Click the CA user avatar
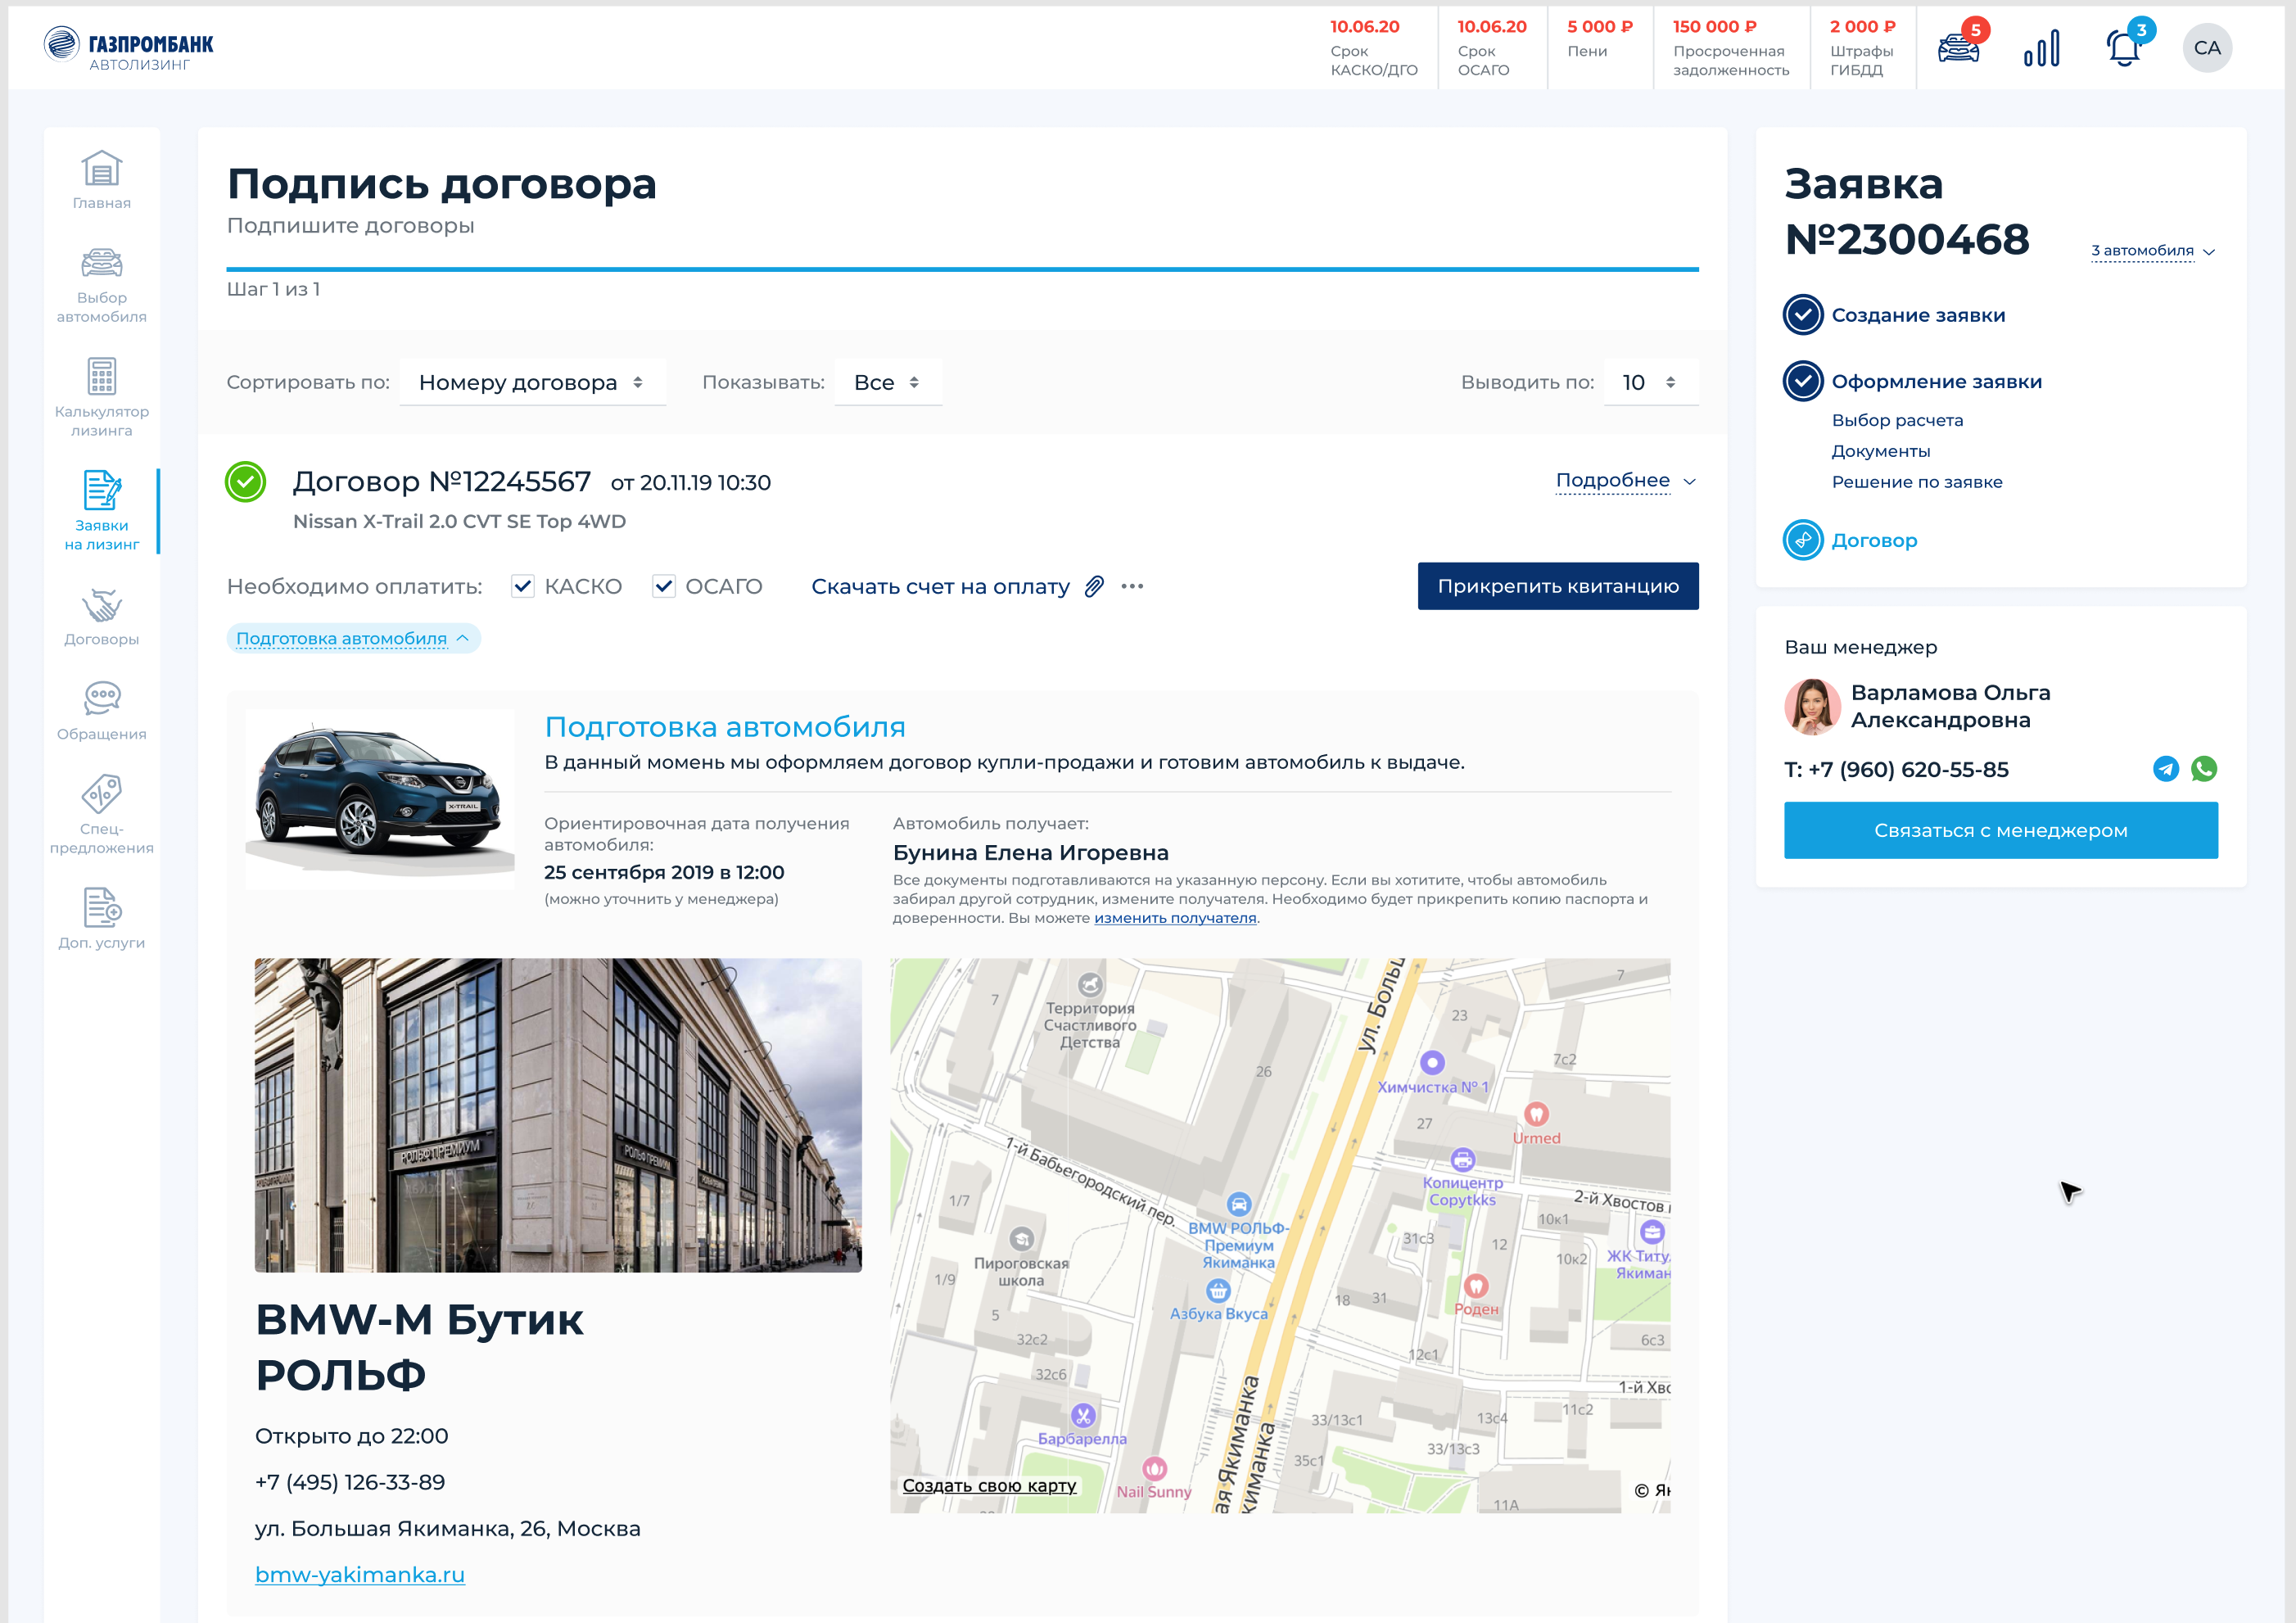 (x=2207, y=48)
